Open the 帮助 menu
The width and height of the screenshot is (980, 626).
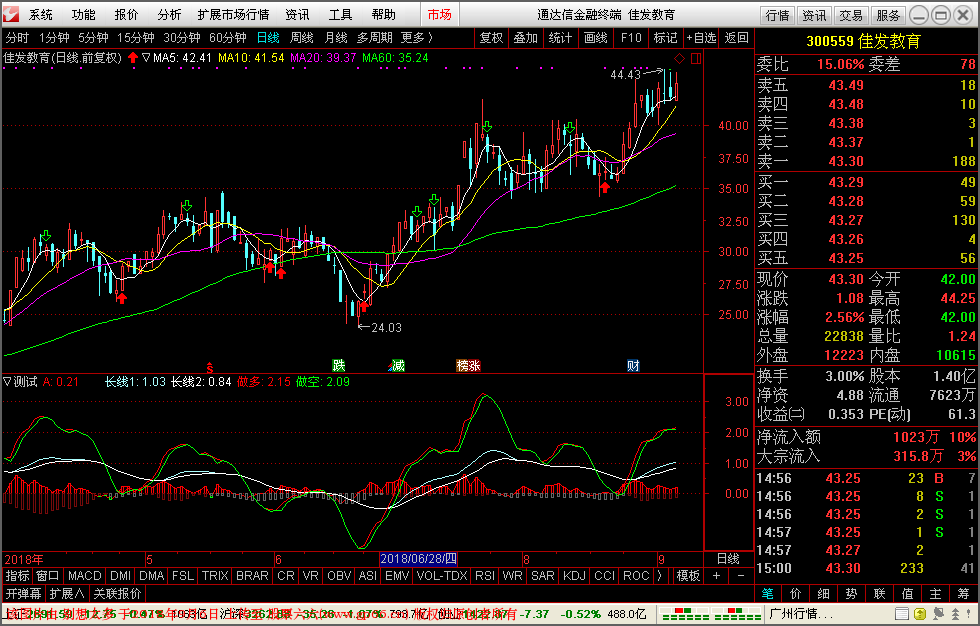(384, 14)
